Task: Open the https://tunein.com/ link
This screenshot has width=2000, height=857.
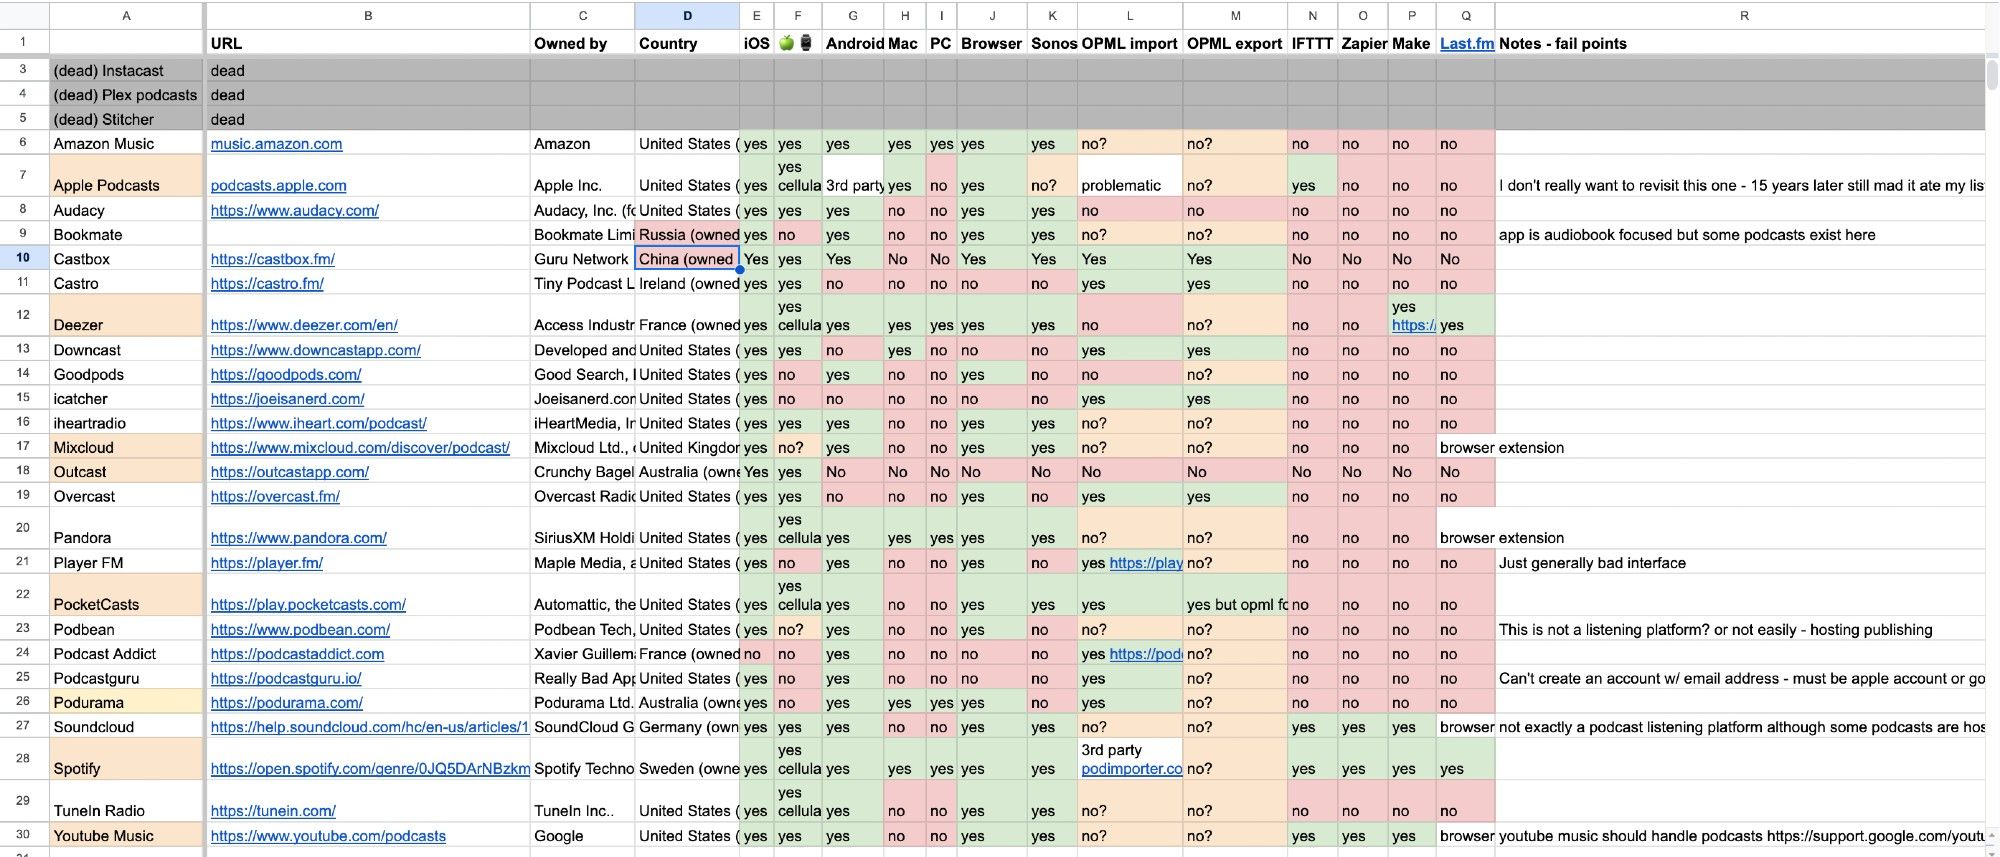Action: click(273, 811)
